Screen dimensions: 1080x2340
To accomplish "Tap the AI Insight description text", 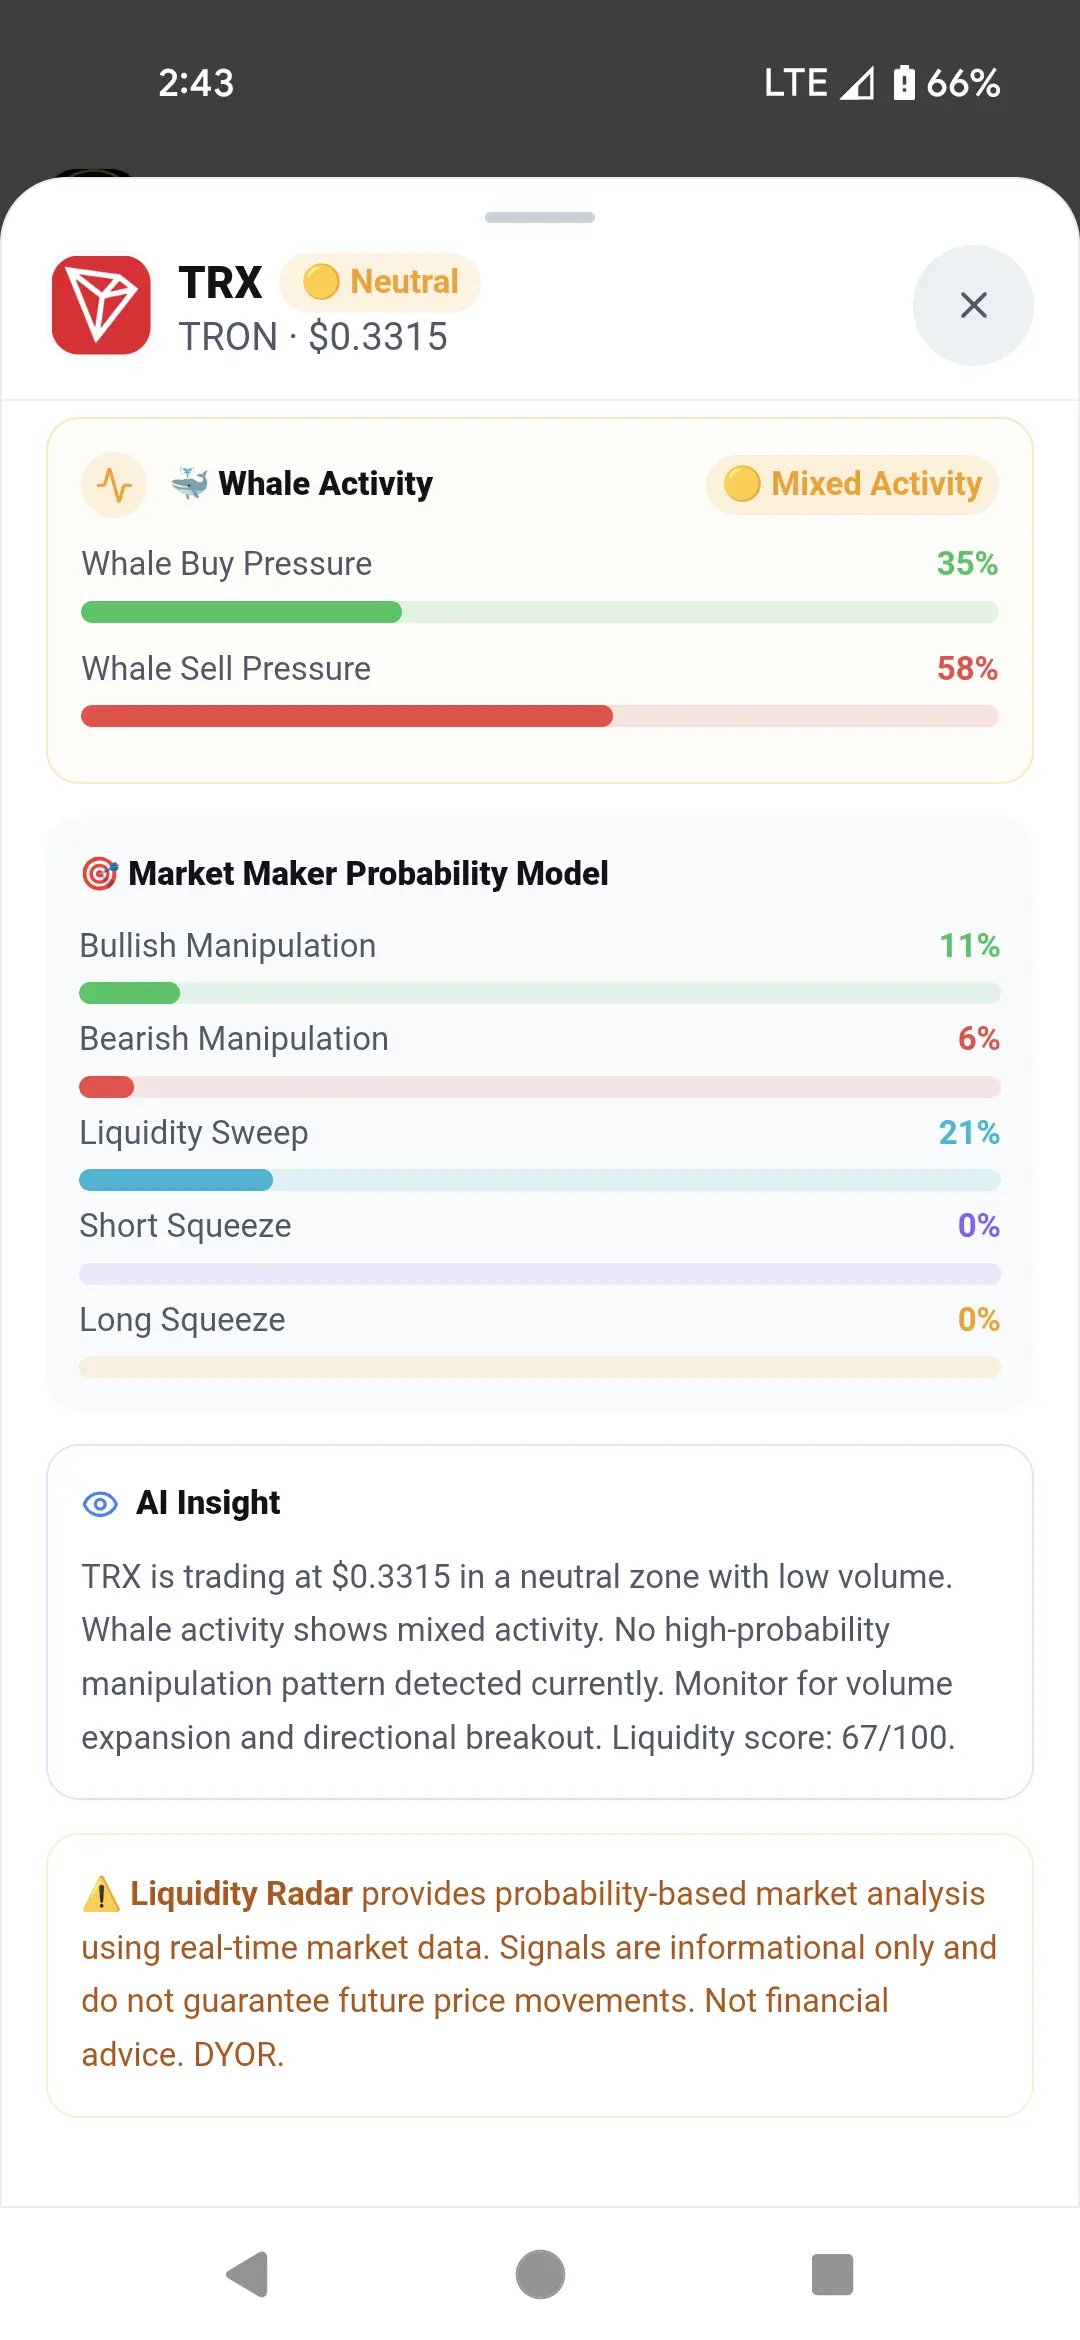I will tap(518, 1657).
